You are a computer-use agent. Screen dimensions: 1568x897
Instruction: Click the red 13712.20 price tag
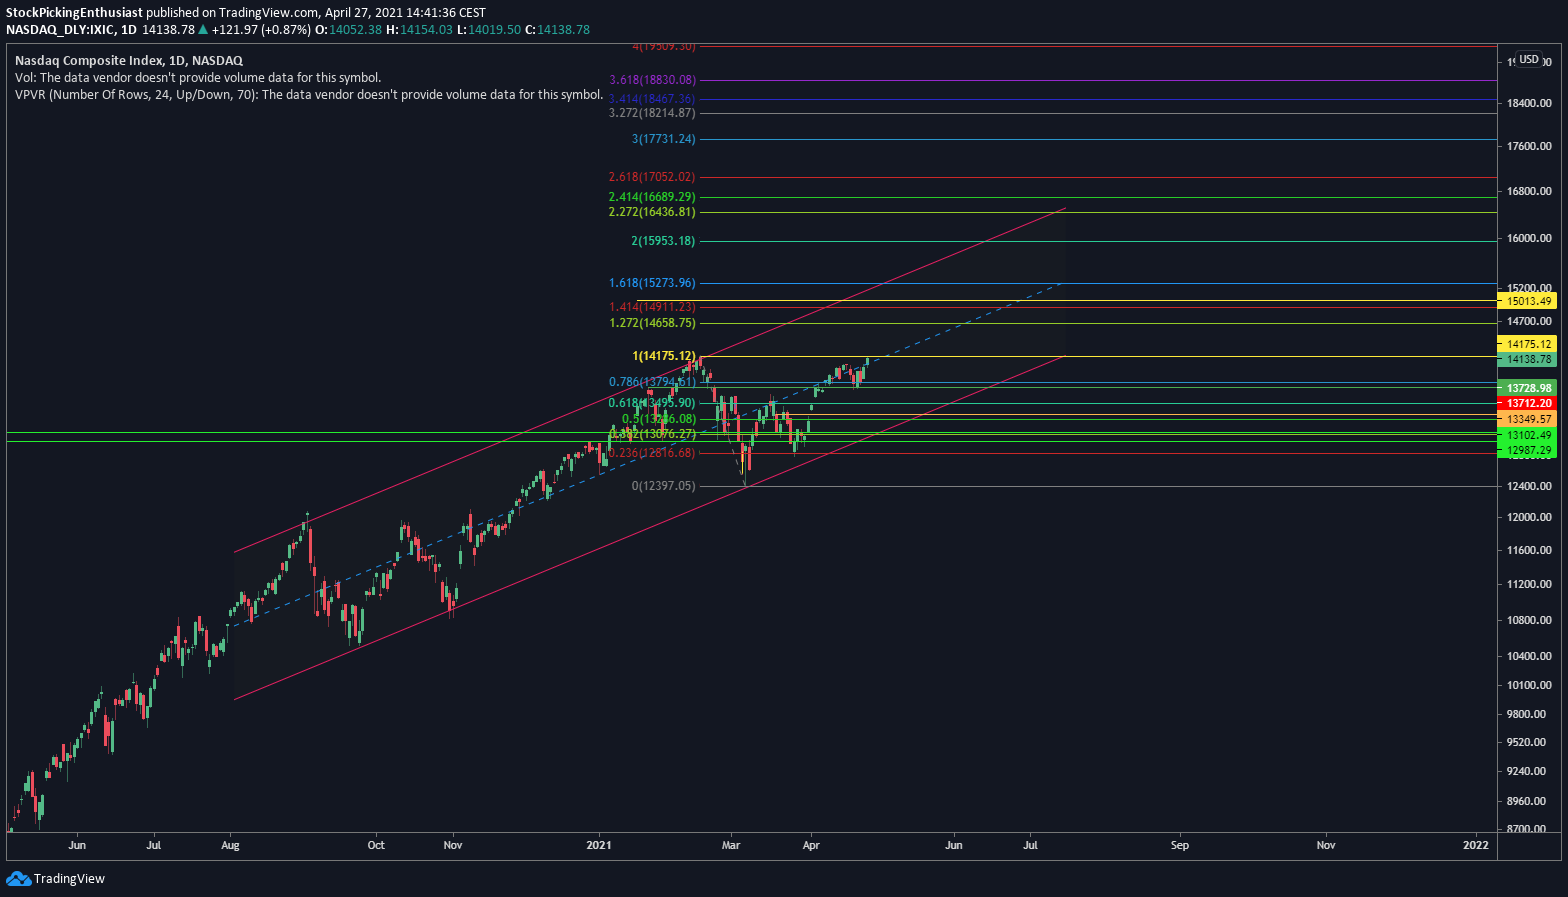coord(1529,403)
